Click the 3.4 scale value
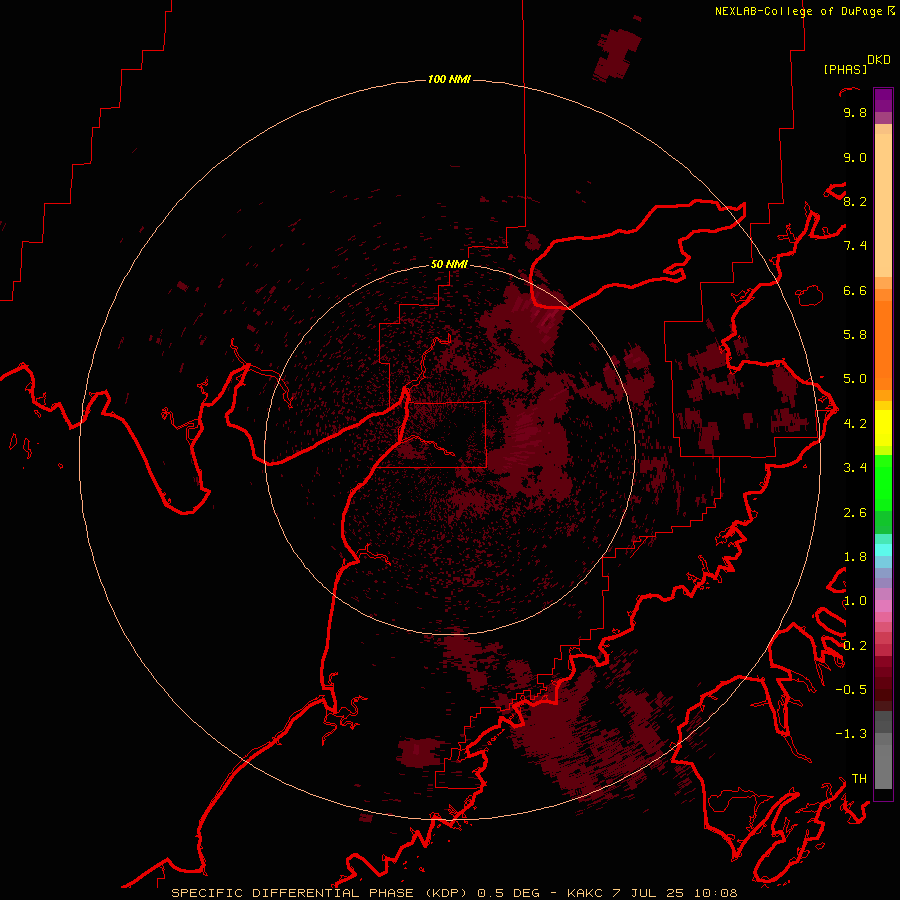This screenshot has width=900, height=900. click(855, 468)
